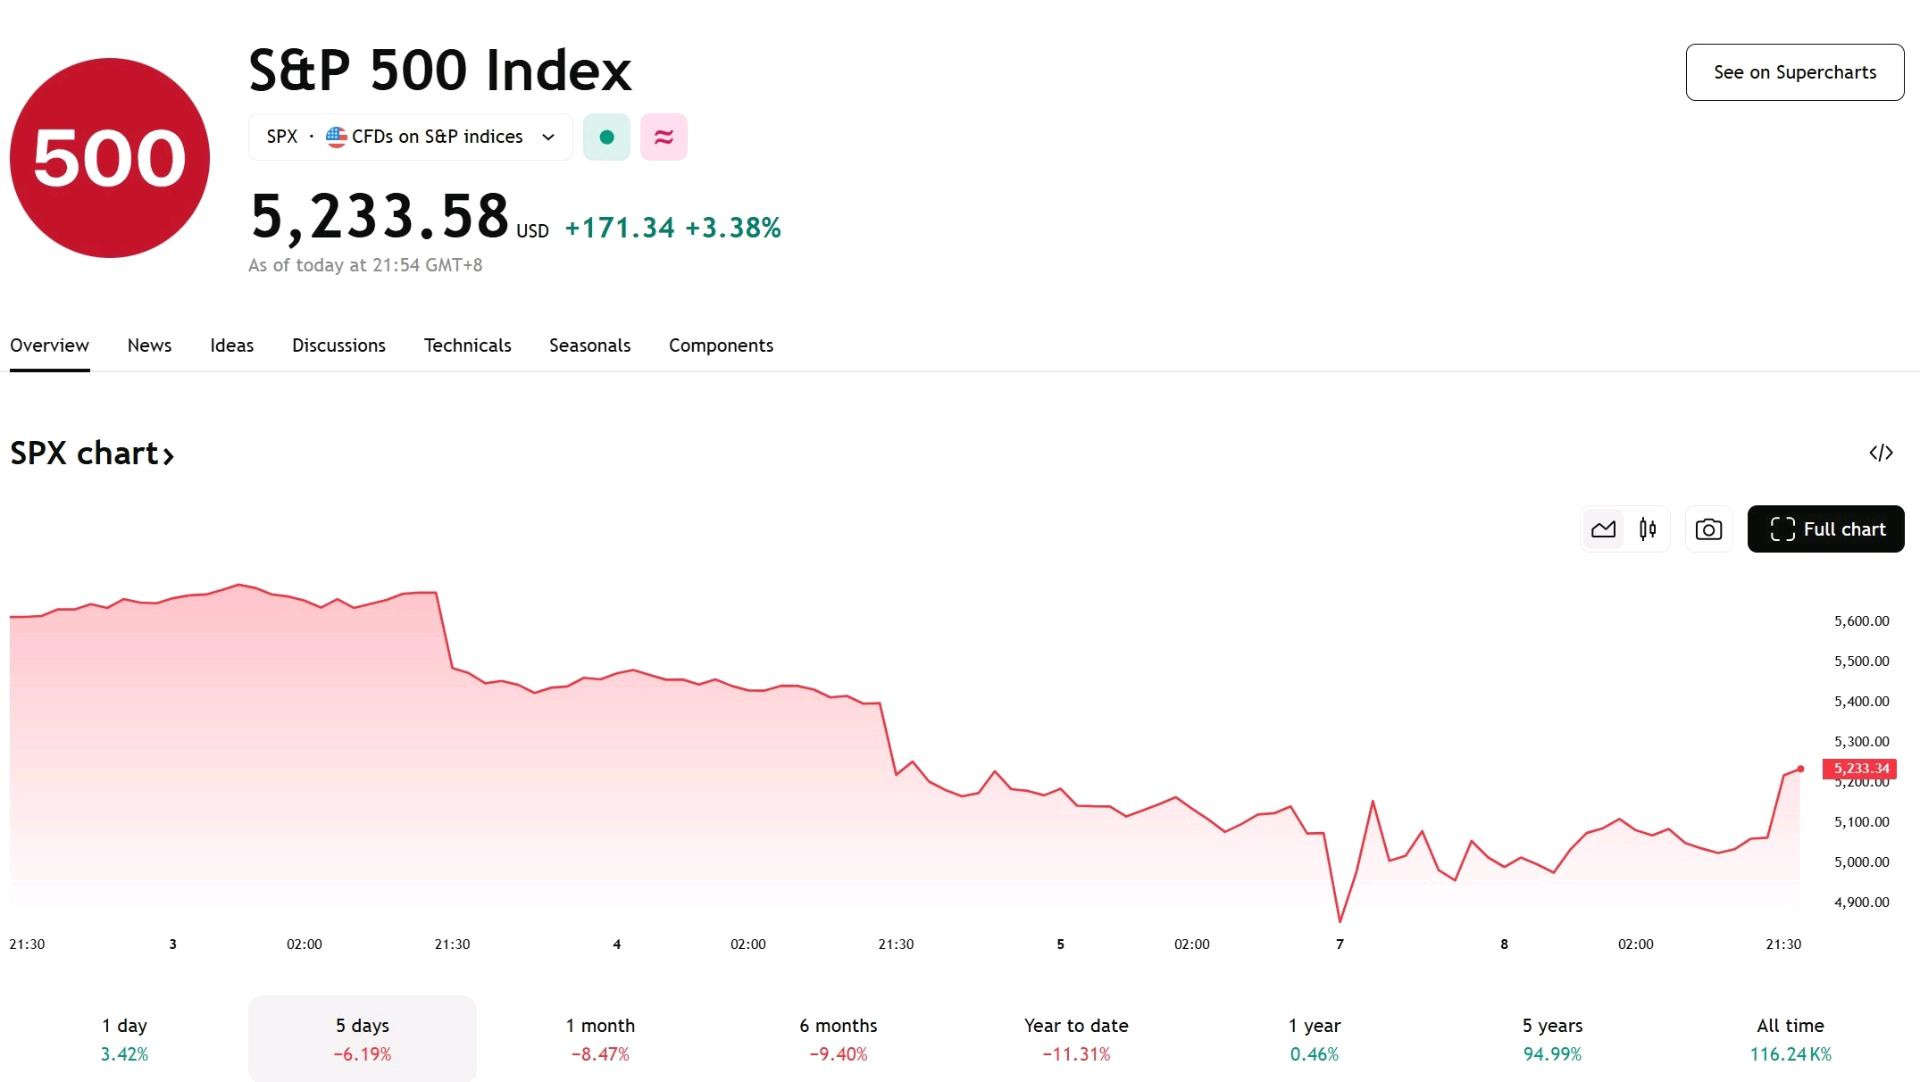Image resolution: width=1920 pixels, height=1082 pixels.
Task: Switch chart to area line style
Action: click(1603, 529)
